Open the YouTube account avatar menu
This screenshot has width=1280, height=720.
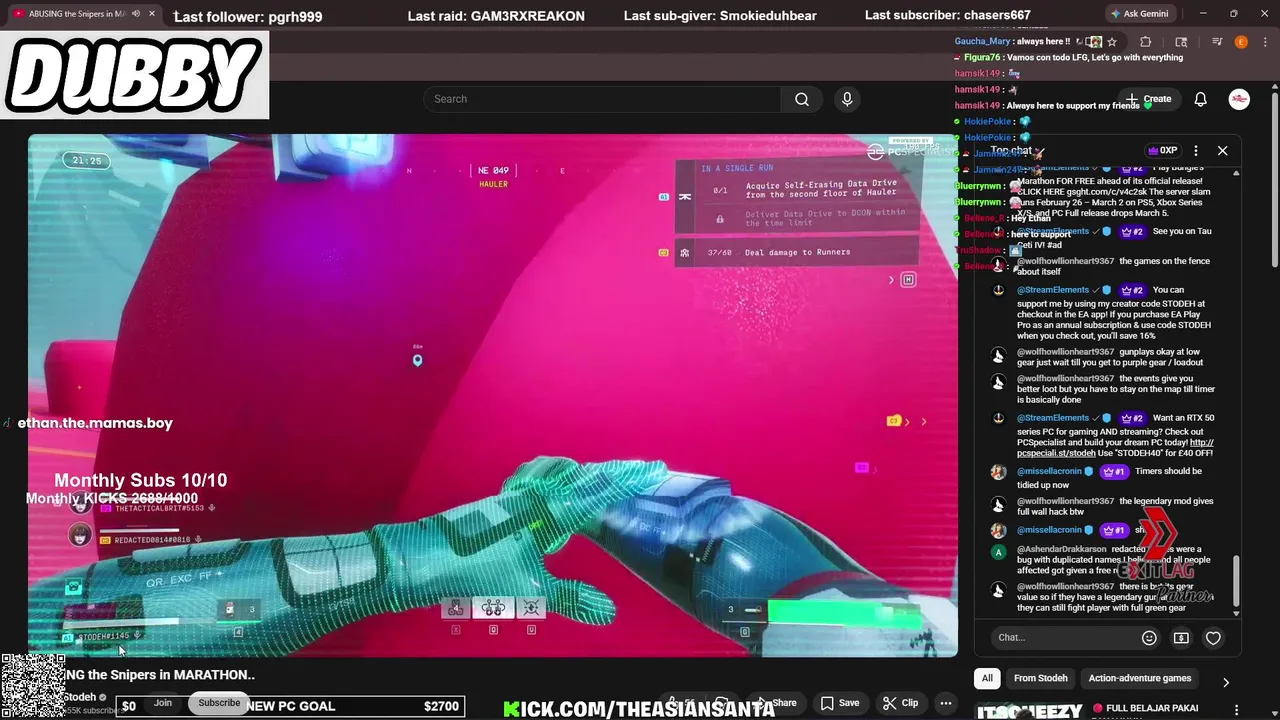coord(1239,99)
